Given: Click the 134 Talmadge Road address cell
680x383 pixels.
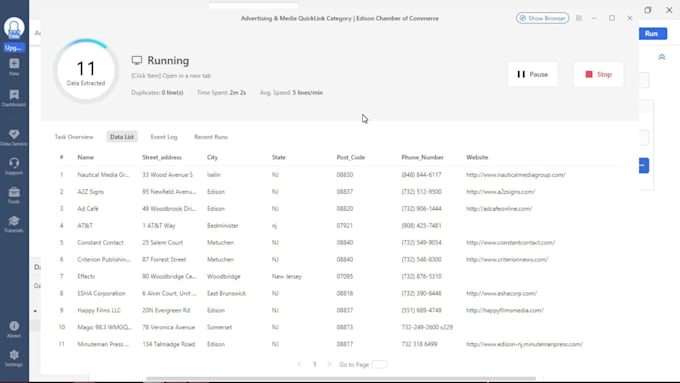Looking at the screenshot, I should [x=168, y=344].
